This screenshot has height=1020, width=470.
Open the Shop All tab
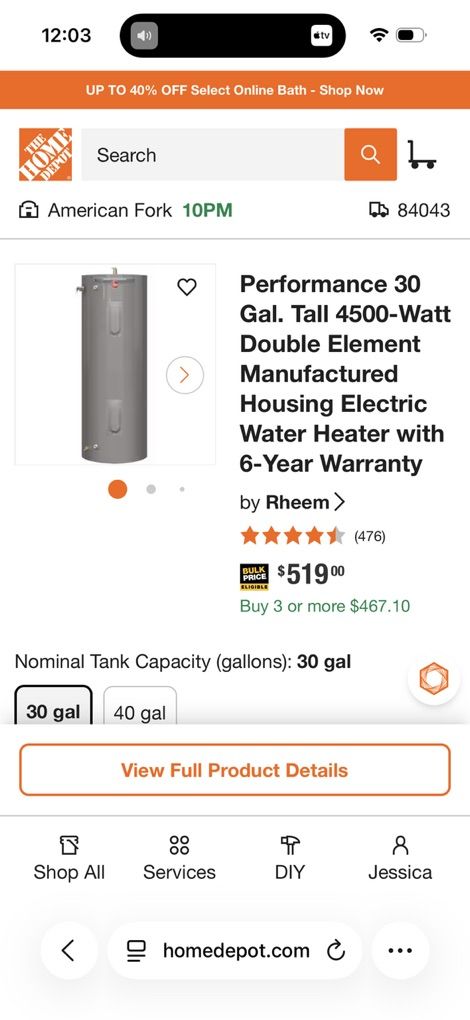coord(69,859)
